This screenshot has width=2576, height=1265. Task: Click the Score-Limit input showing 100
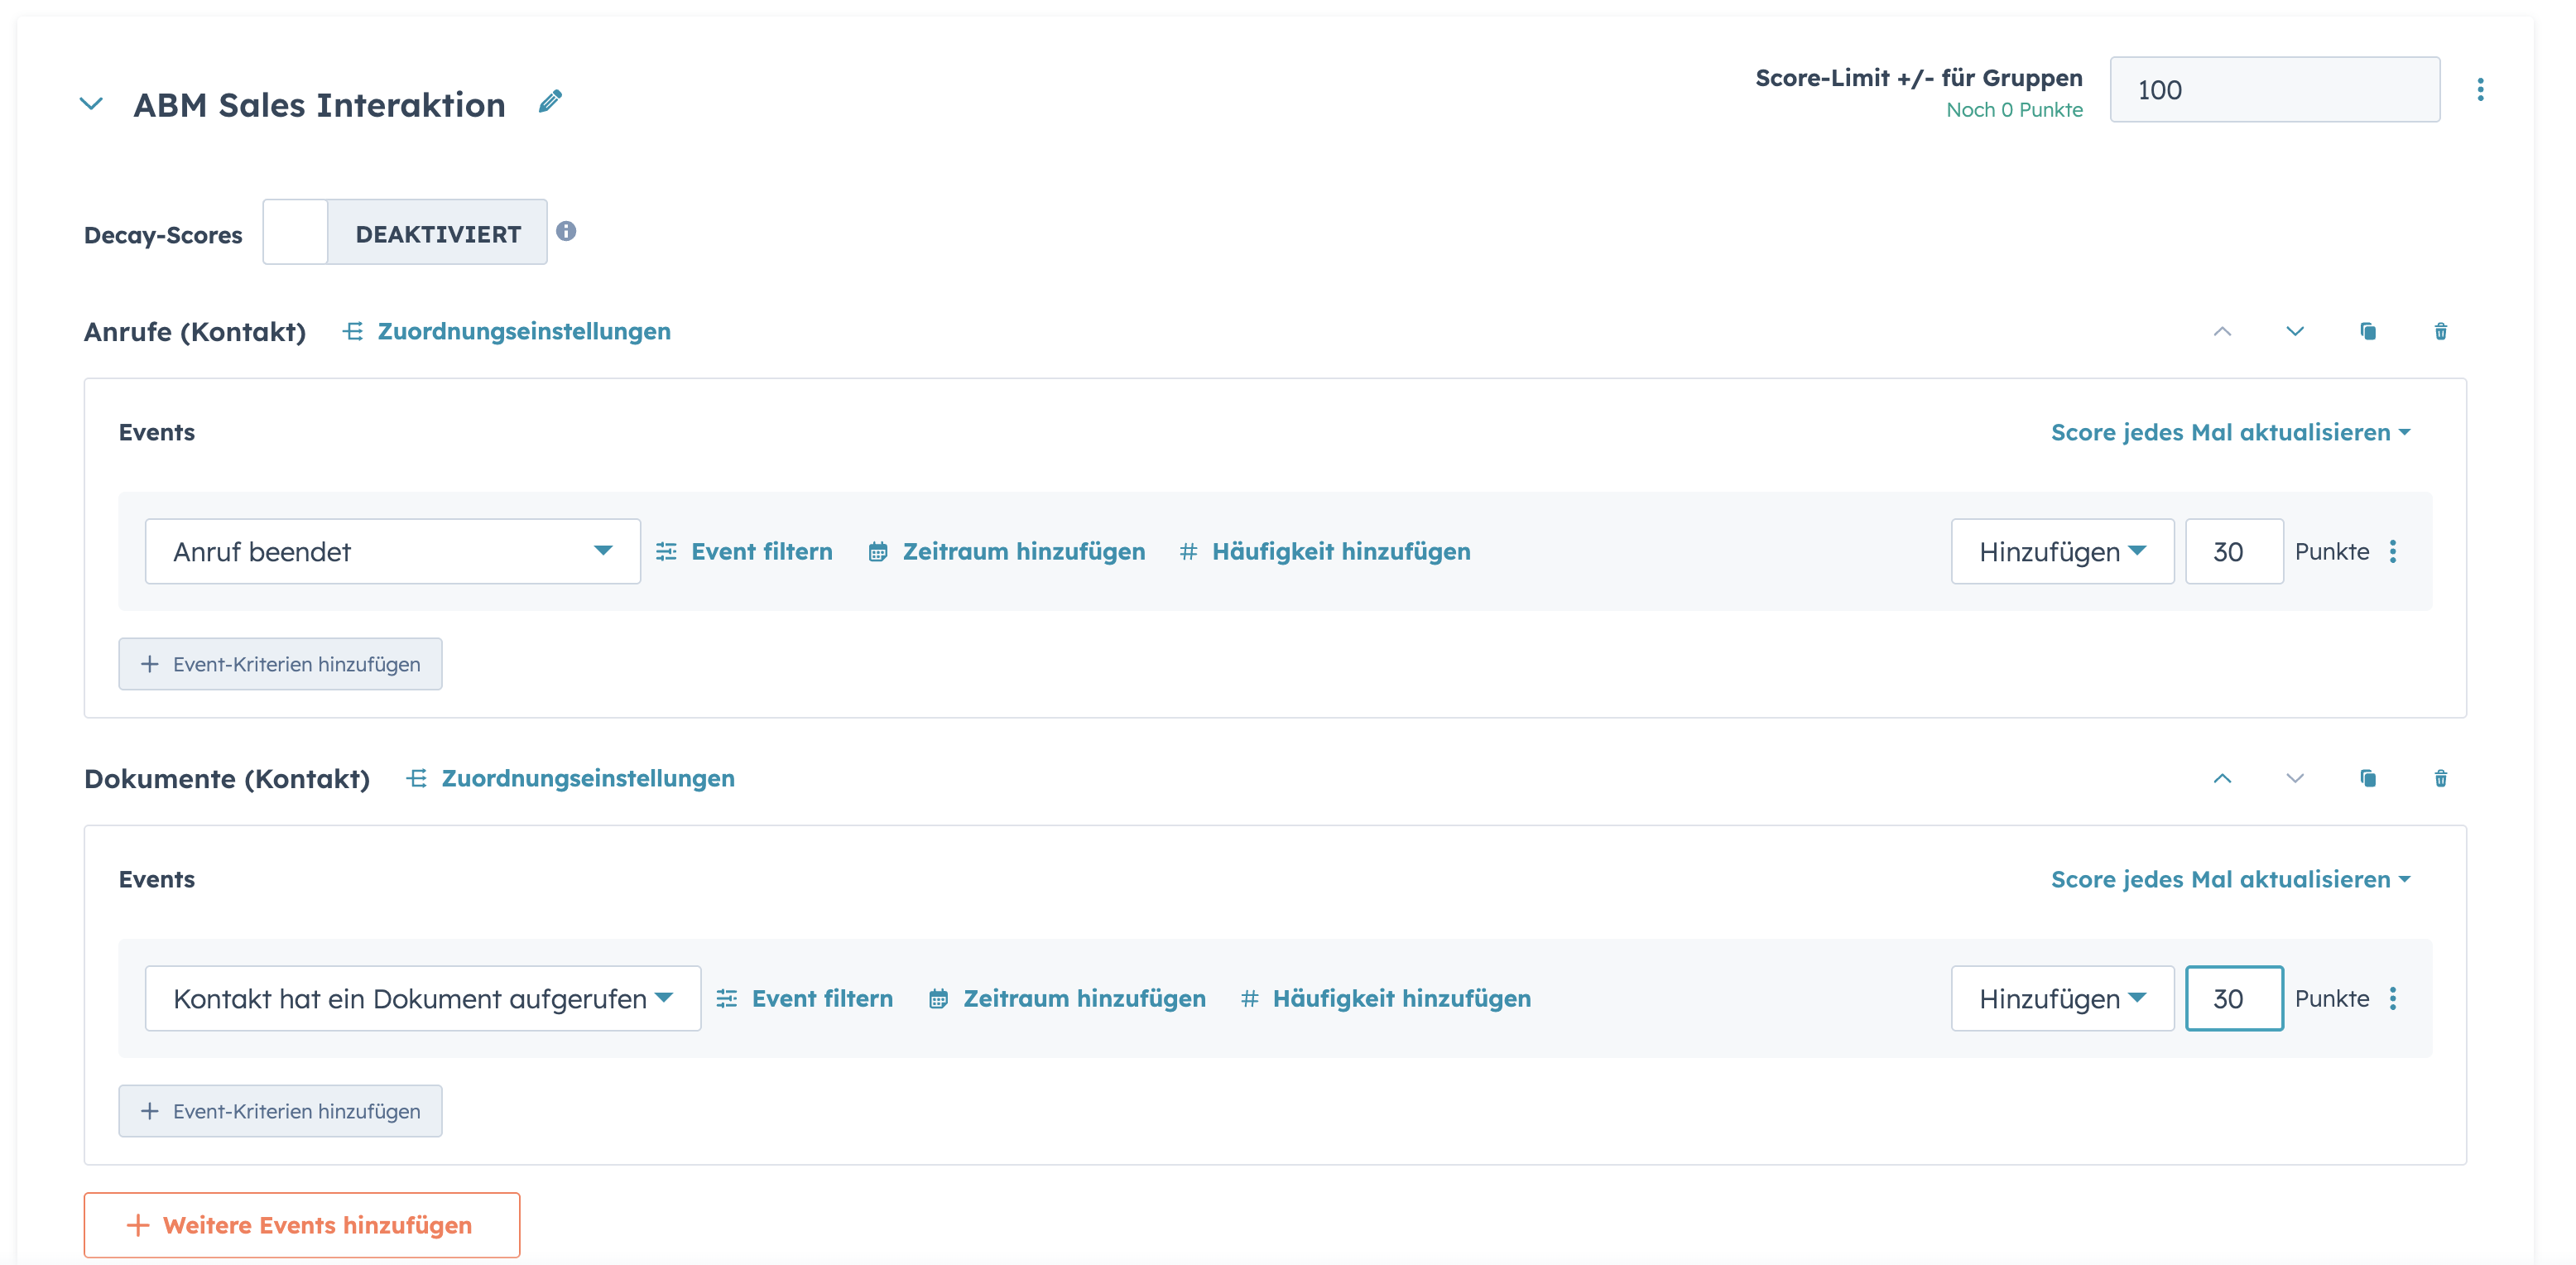[x=2274, y=89]
